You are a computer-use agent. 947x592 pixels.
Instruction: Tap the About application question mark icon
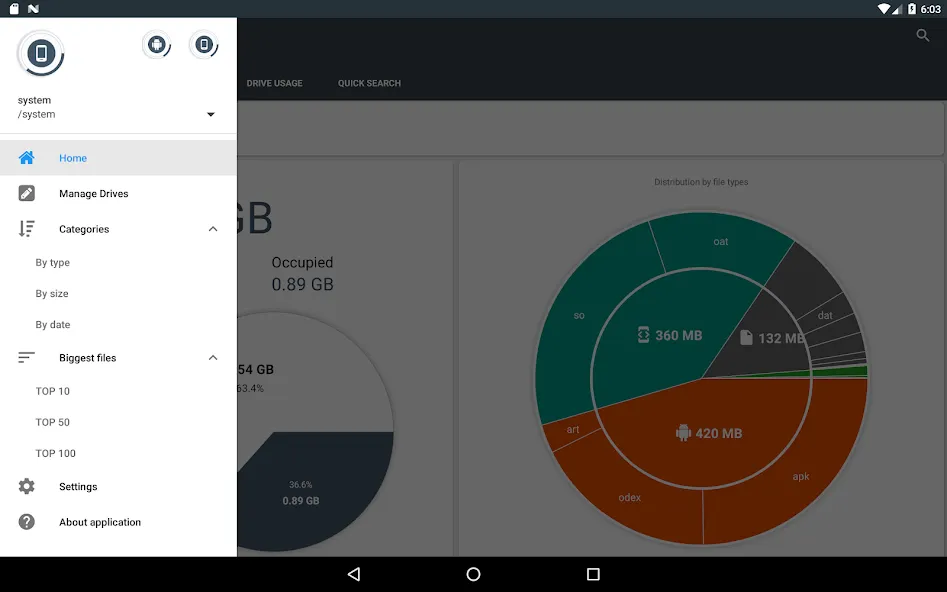[27, 522]
